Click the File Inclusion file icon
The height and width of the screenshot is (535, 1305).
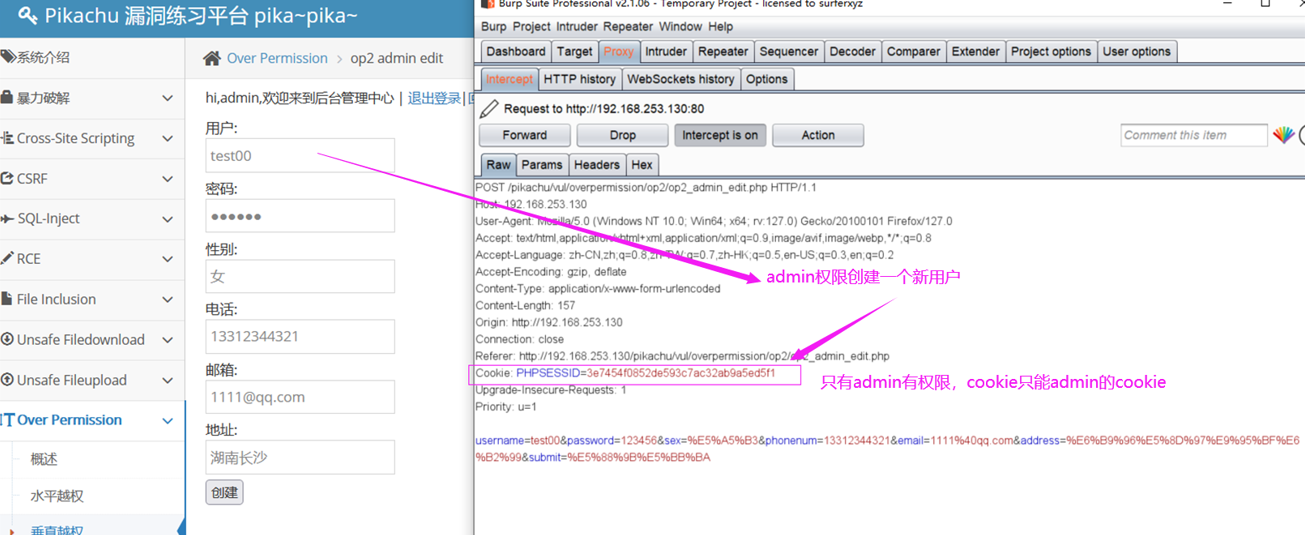click(7, 299)
